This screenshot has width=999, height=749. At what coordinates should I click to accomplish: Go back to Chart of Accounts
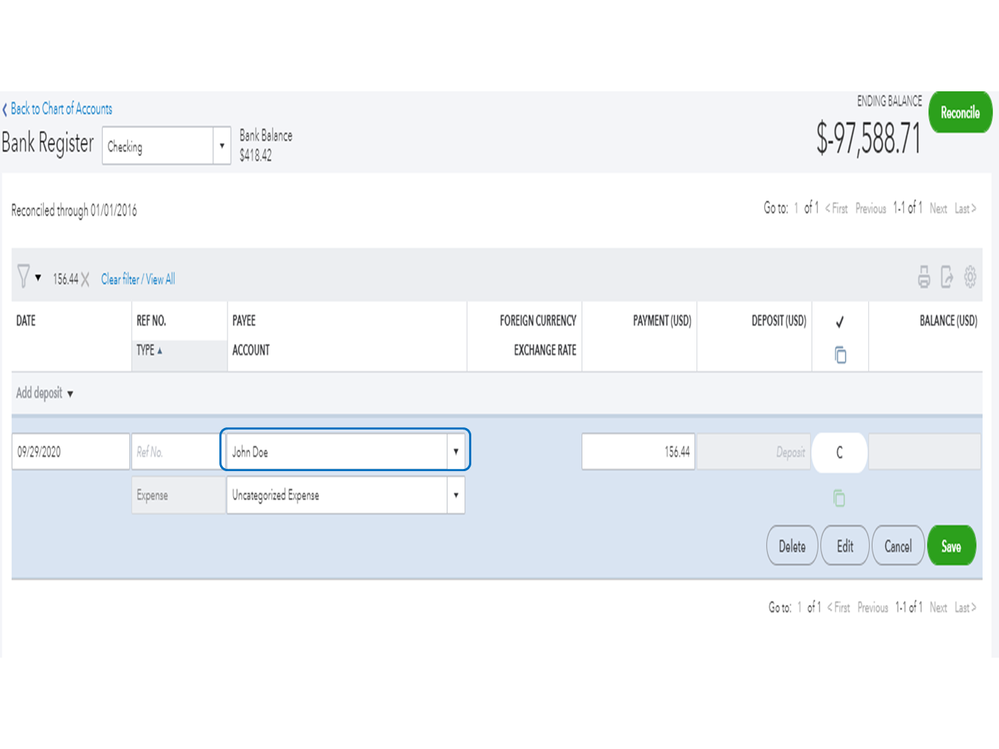coord(60,109)
